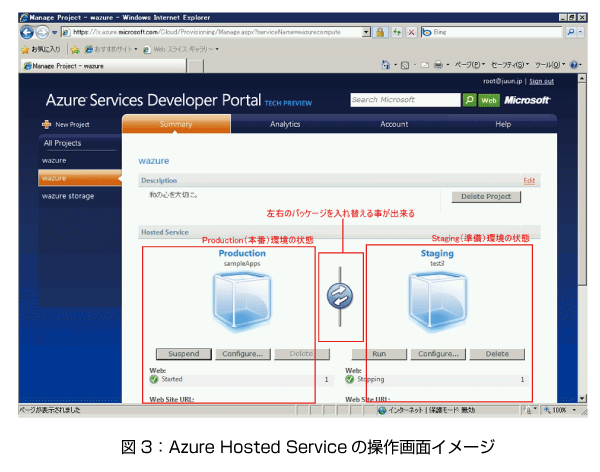600x472 pixels.
Task: Click the vertical scrollbar up arrow
Action: [x=582, y=78]
